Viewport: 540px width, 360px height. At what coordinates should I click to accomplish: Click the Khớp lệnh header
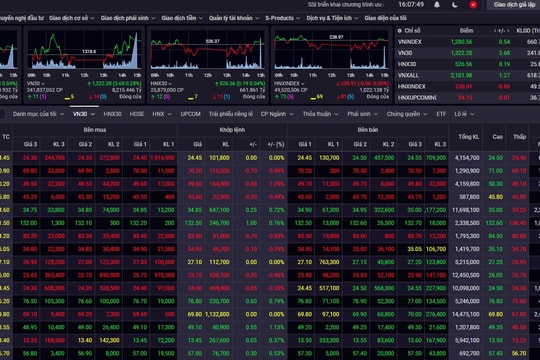(x=232, y=130)
